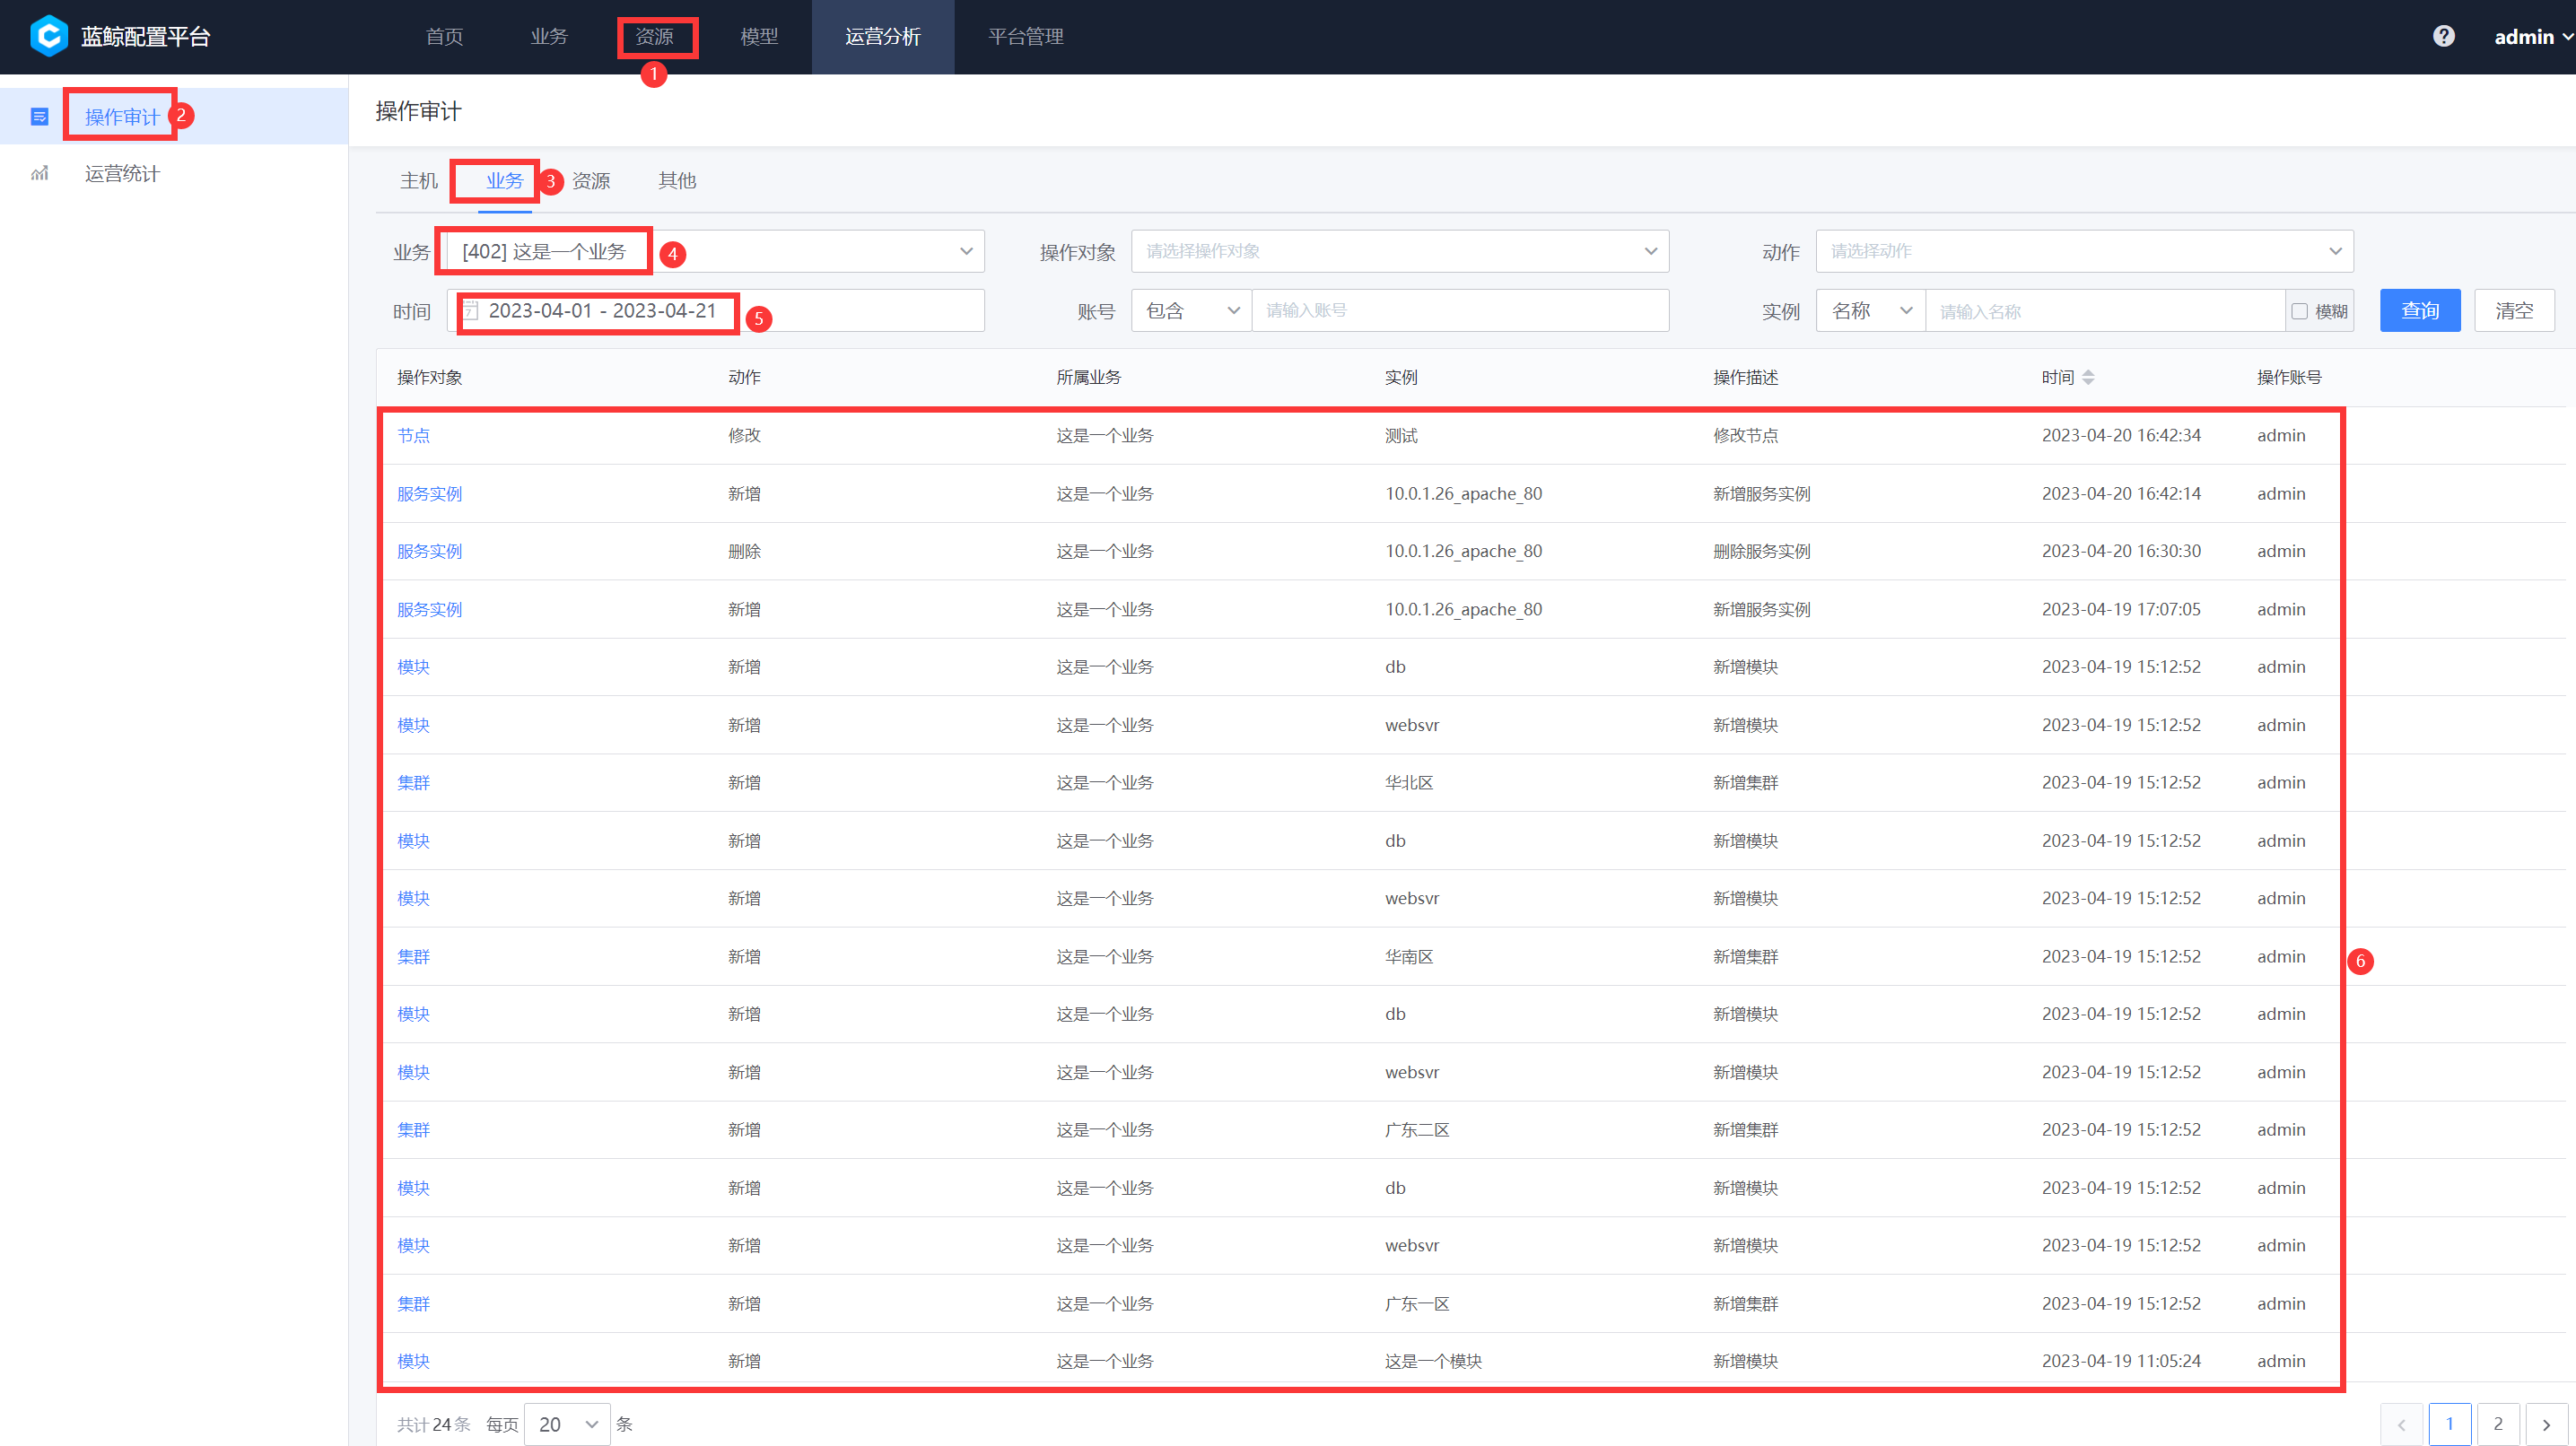Open the 业务 top navigation menu

(548, 37)
